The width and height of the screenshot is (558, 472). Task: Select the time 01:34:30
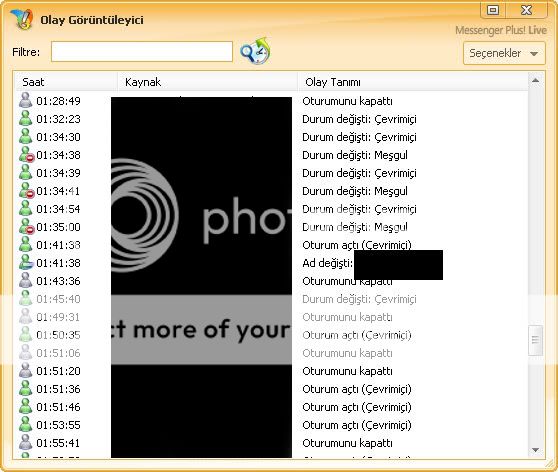point(58,137)
